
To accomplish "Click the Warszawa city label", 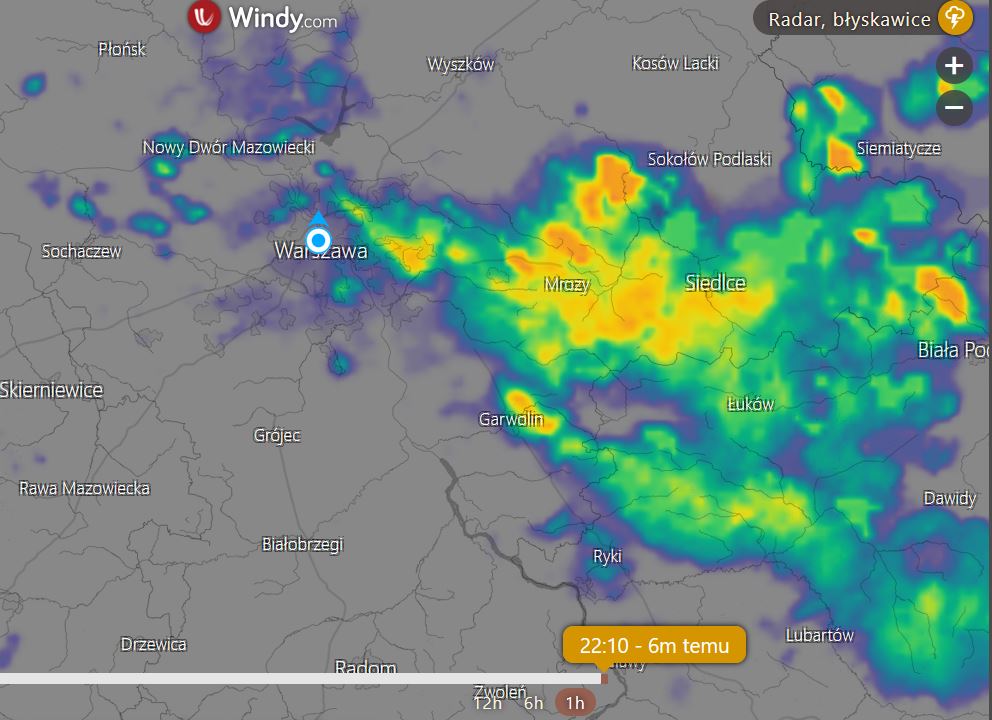I will 321,251.
